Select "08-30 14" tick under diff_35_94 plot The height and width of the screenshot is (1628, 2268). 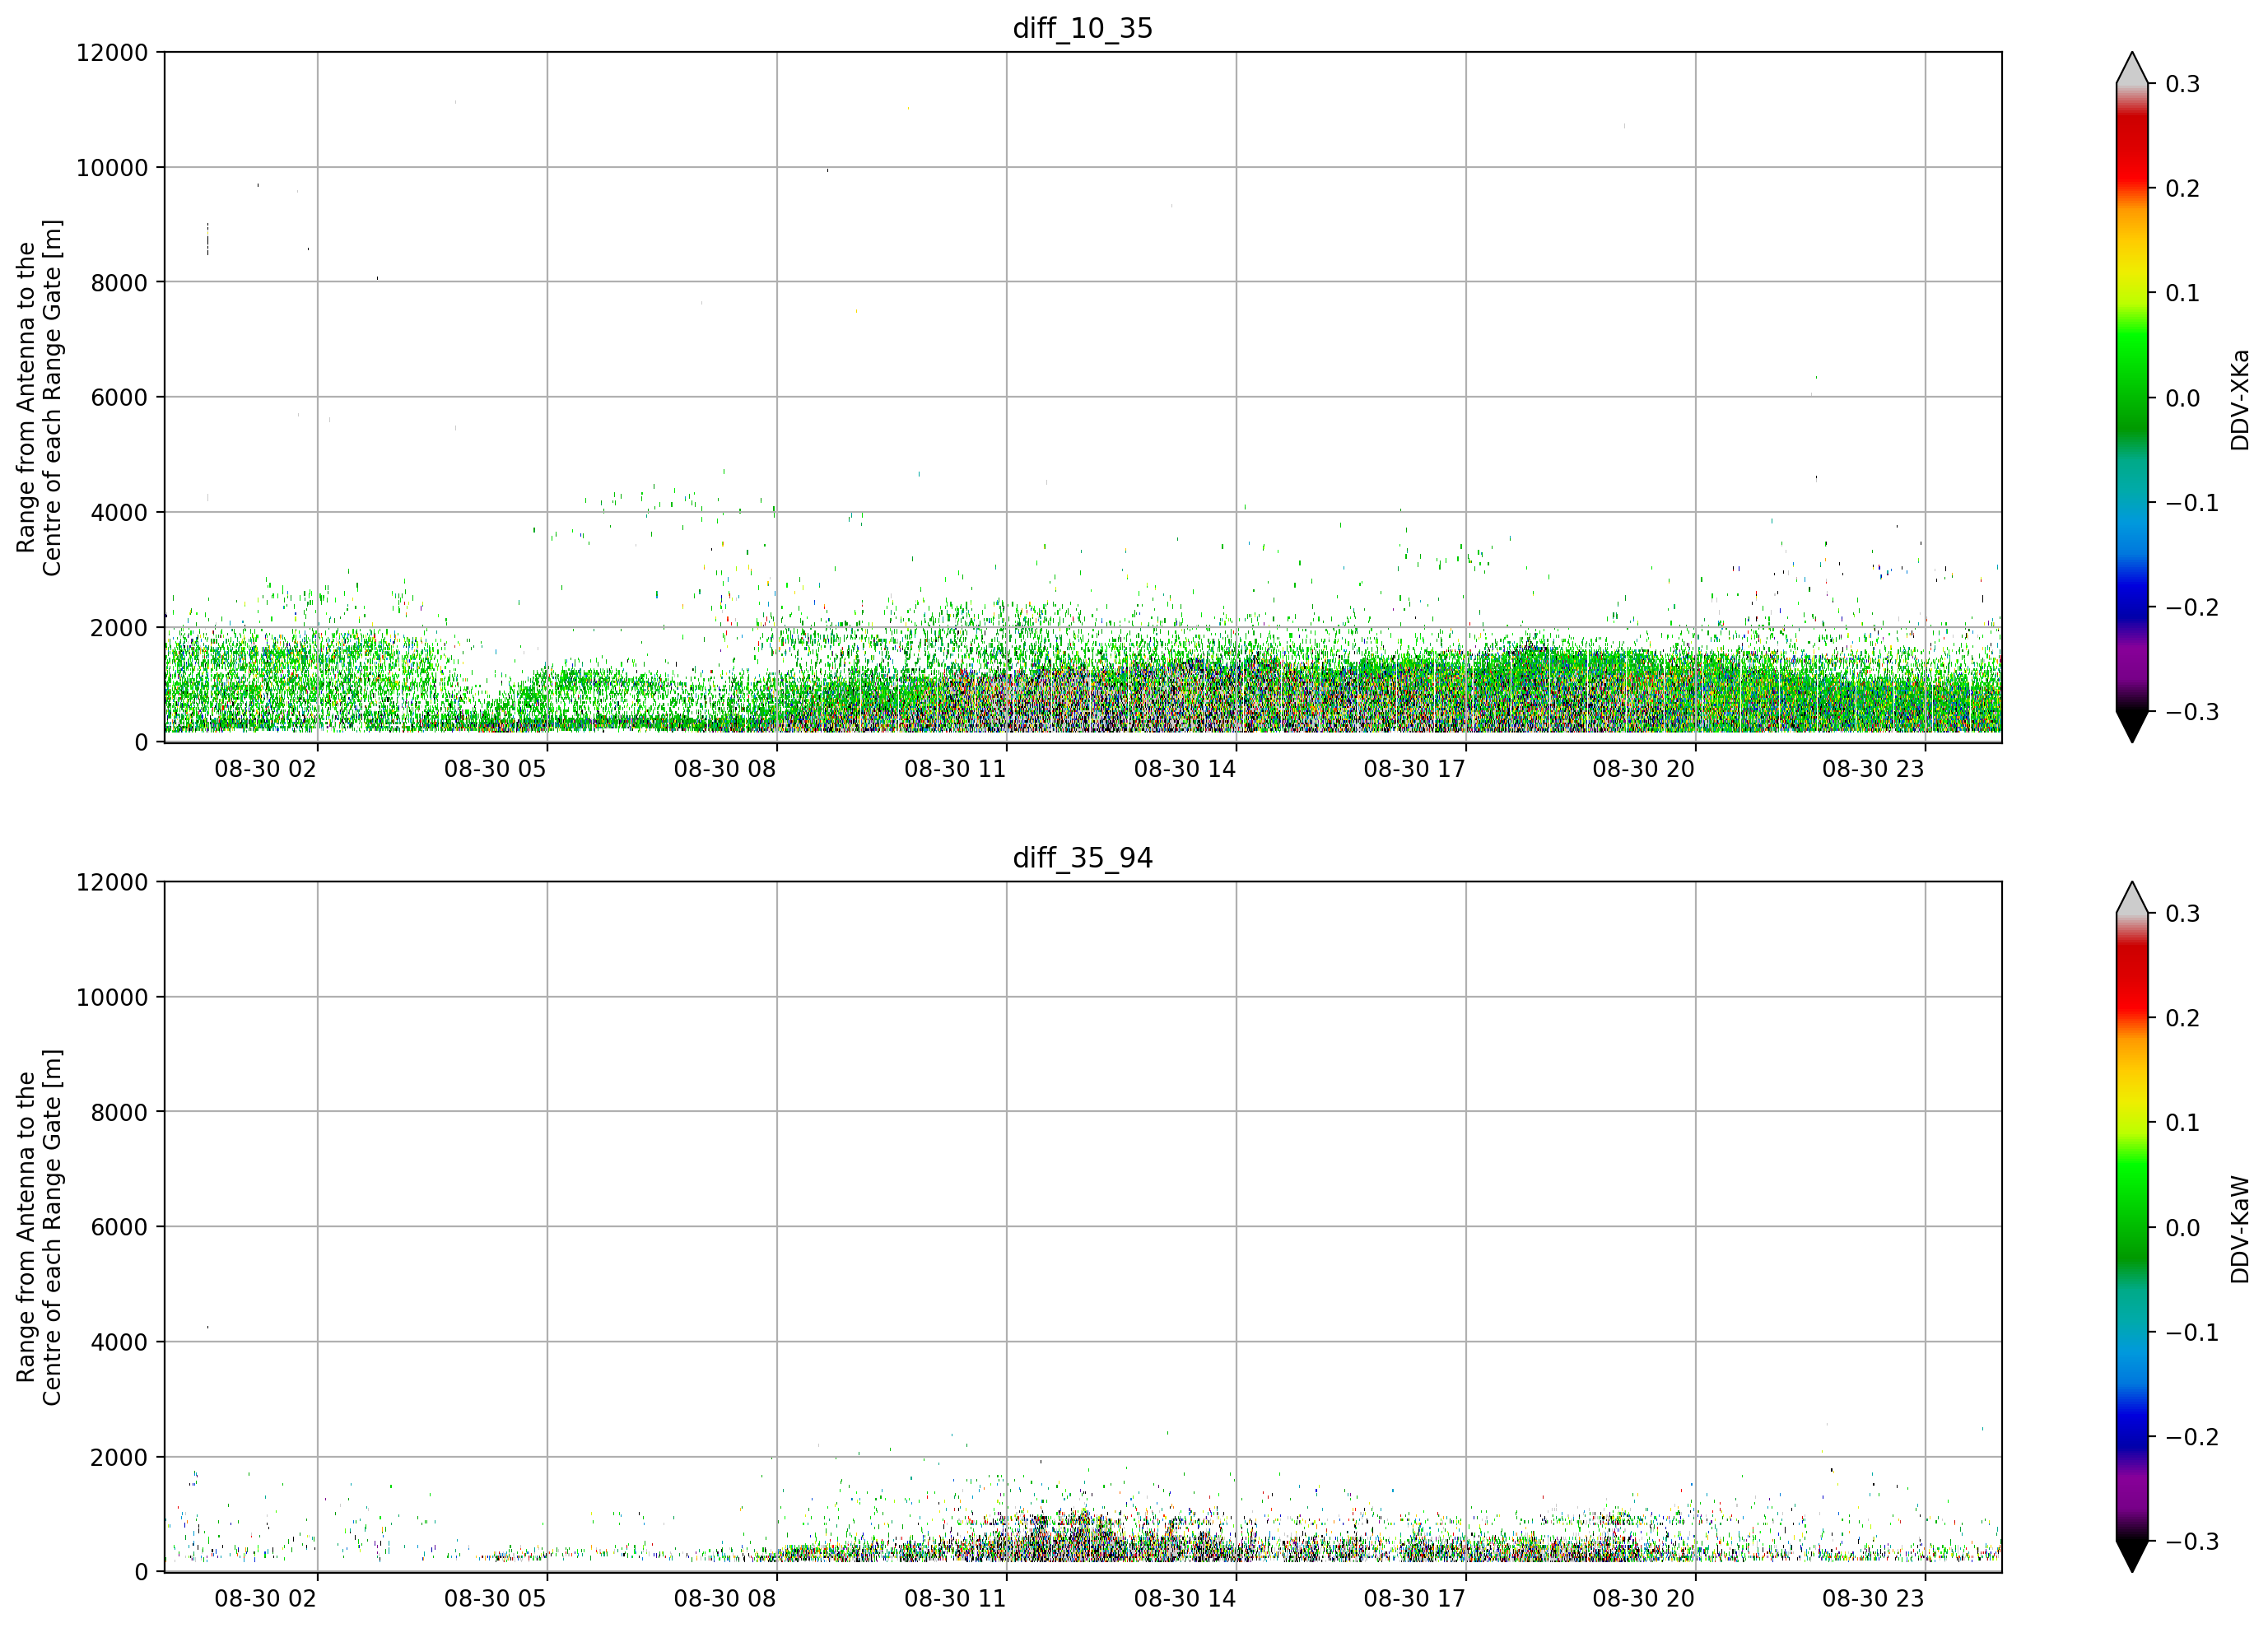pyautogui.click(x=1185, y=1599)
